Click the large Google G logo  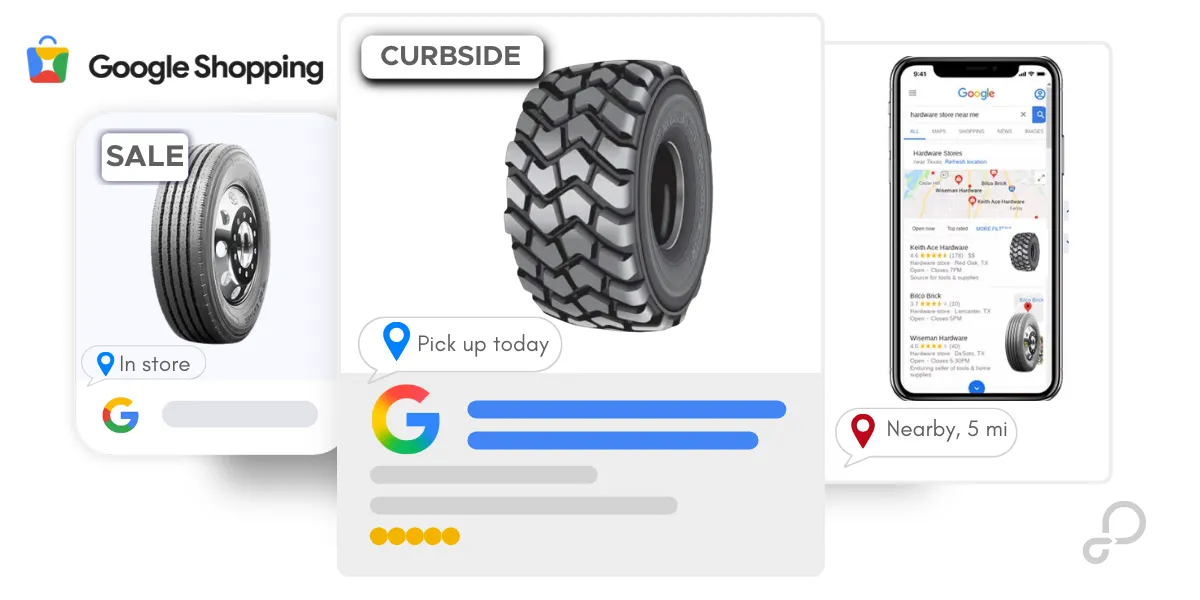406,419
